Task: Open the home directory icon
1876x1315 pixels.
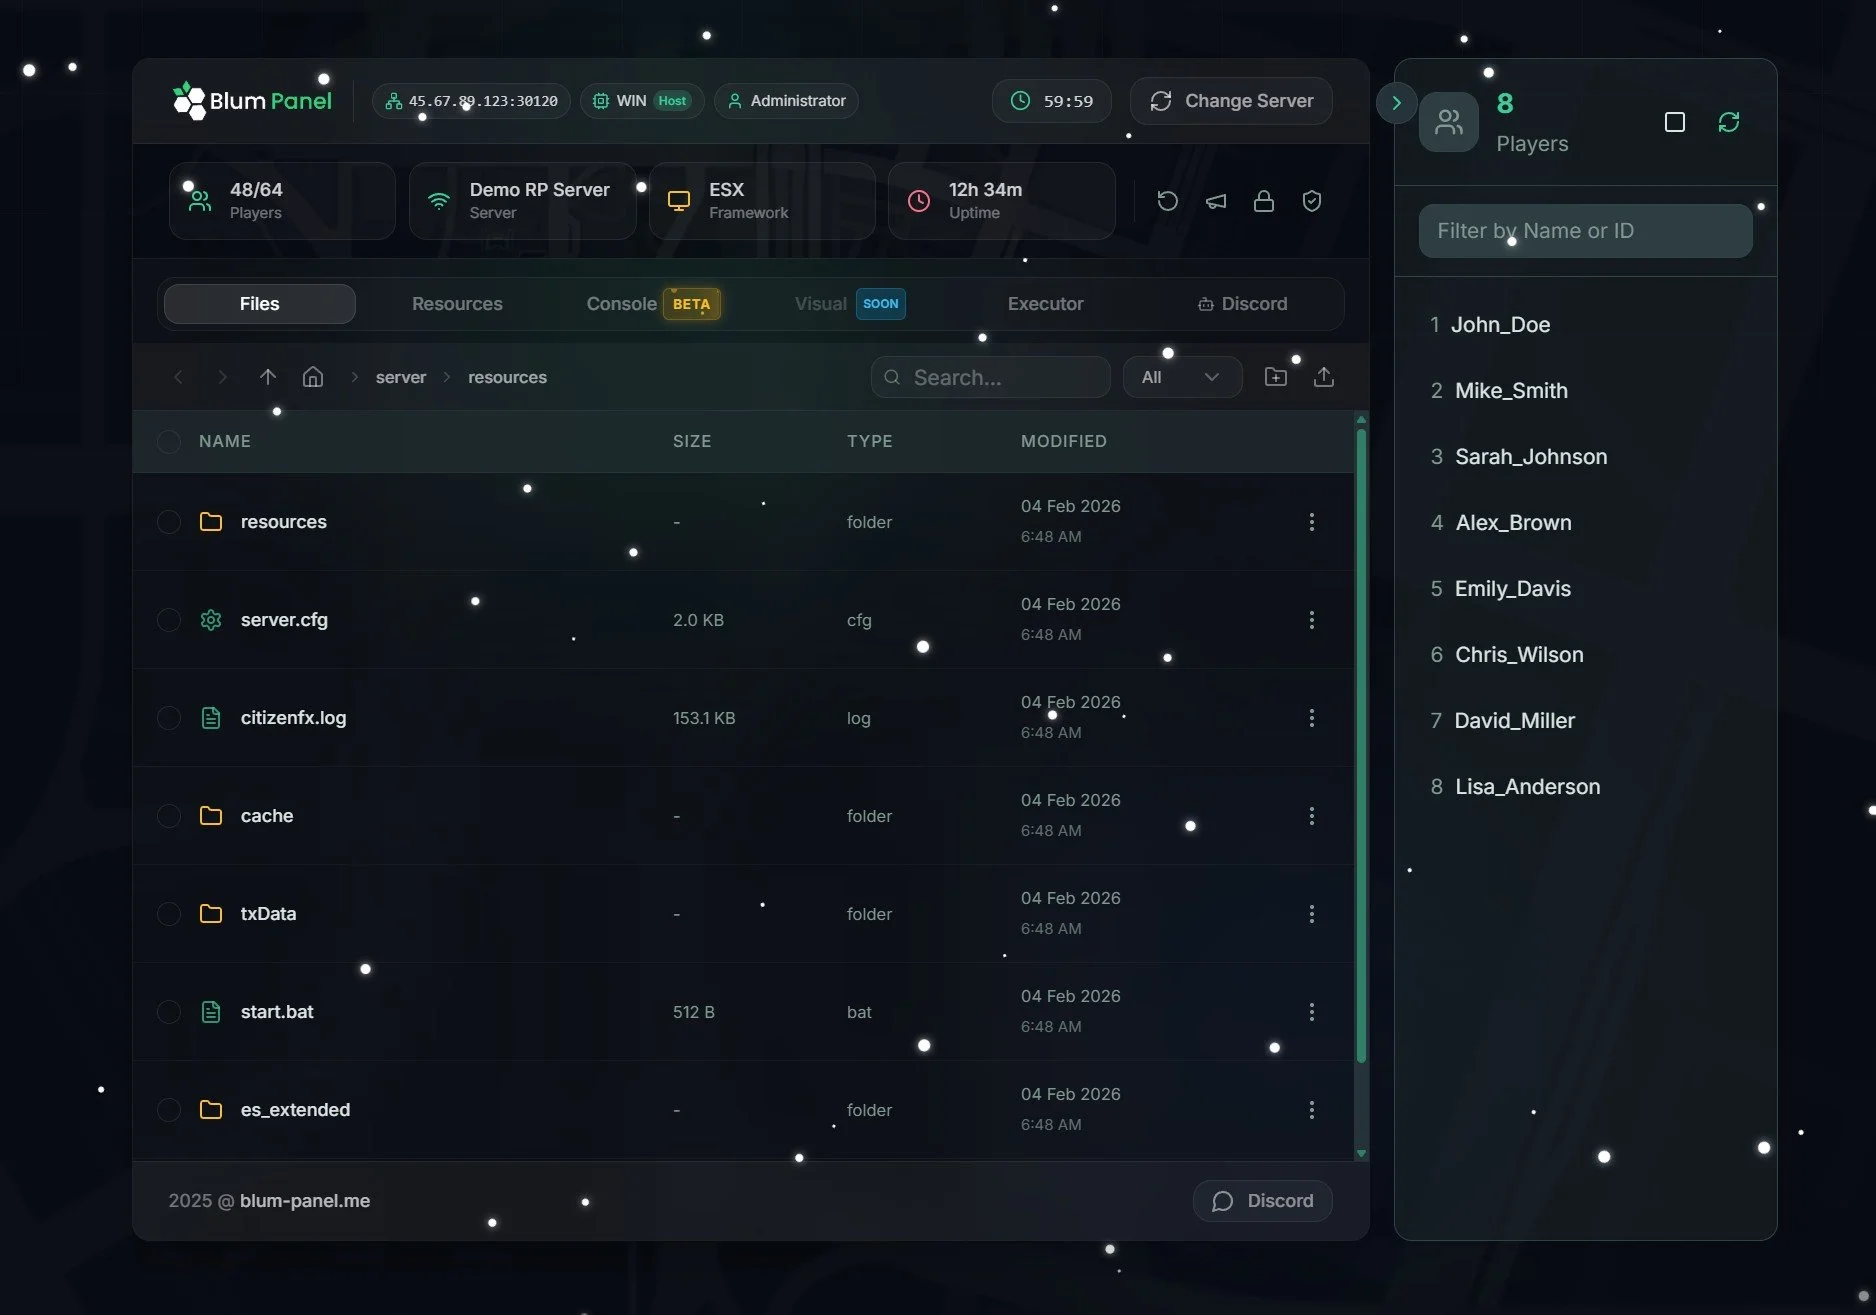Action: 313,377
